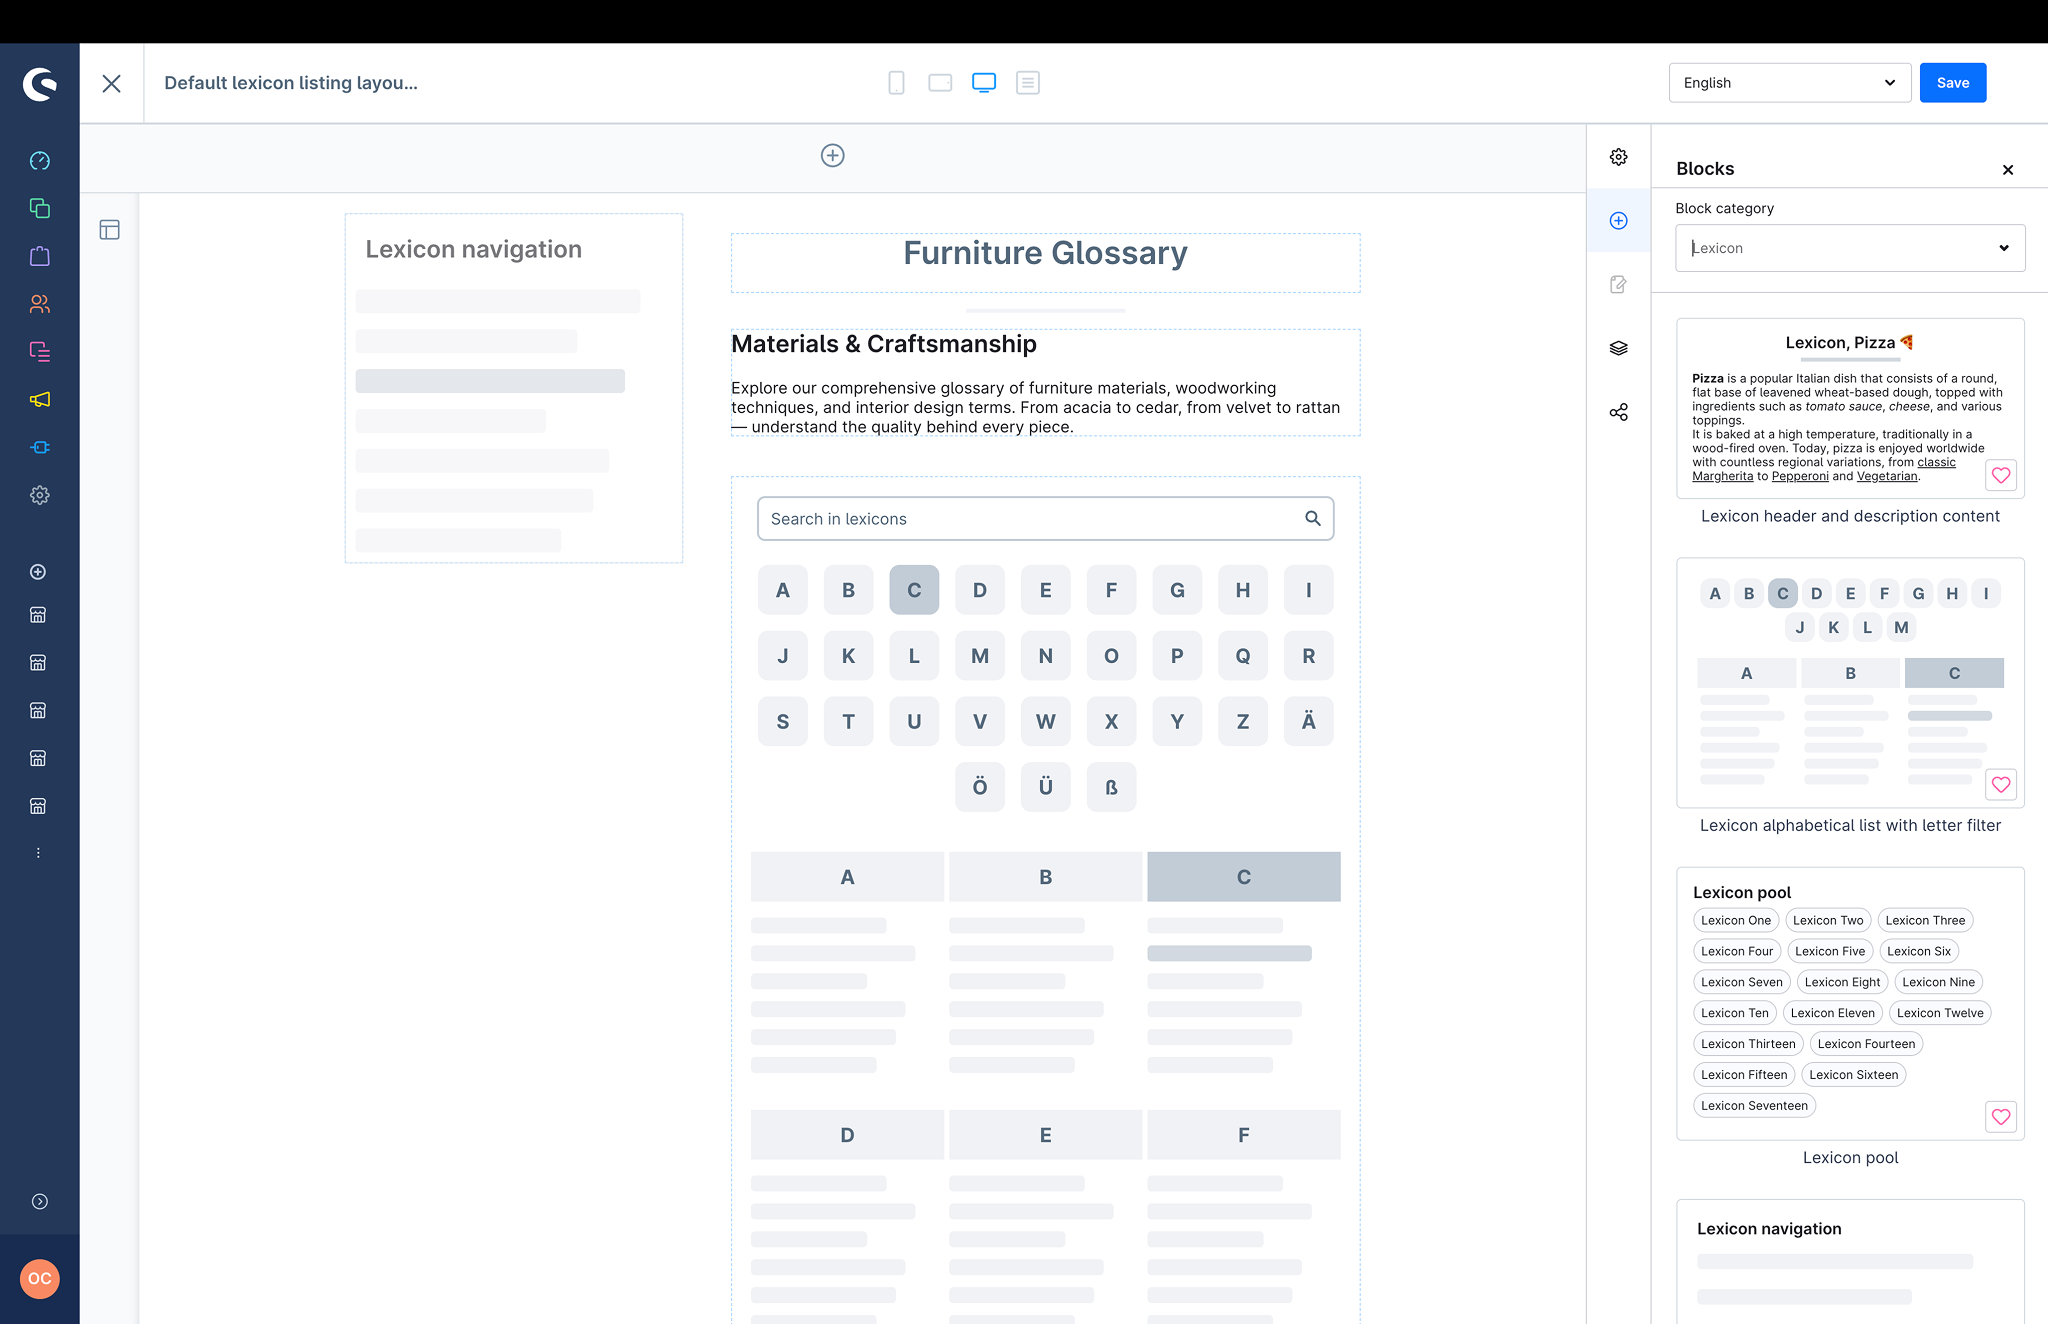Select the Lexicon, Pizza header block thumbnail
The image size is (2048, 1324).
(x=1850, y=408)
